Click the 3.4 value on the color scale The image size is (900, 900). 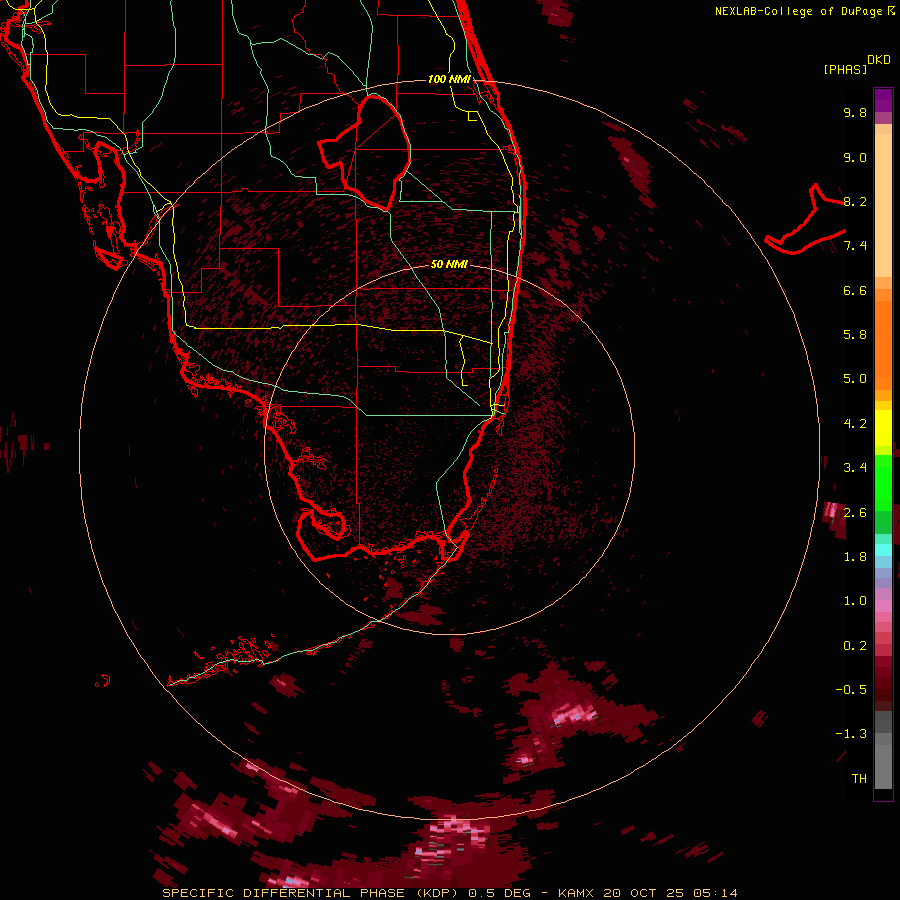coord(855,468)
